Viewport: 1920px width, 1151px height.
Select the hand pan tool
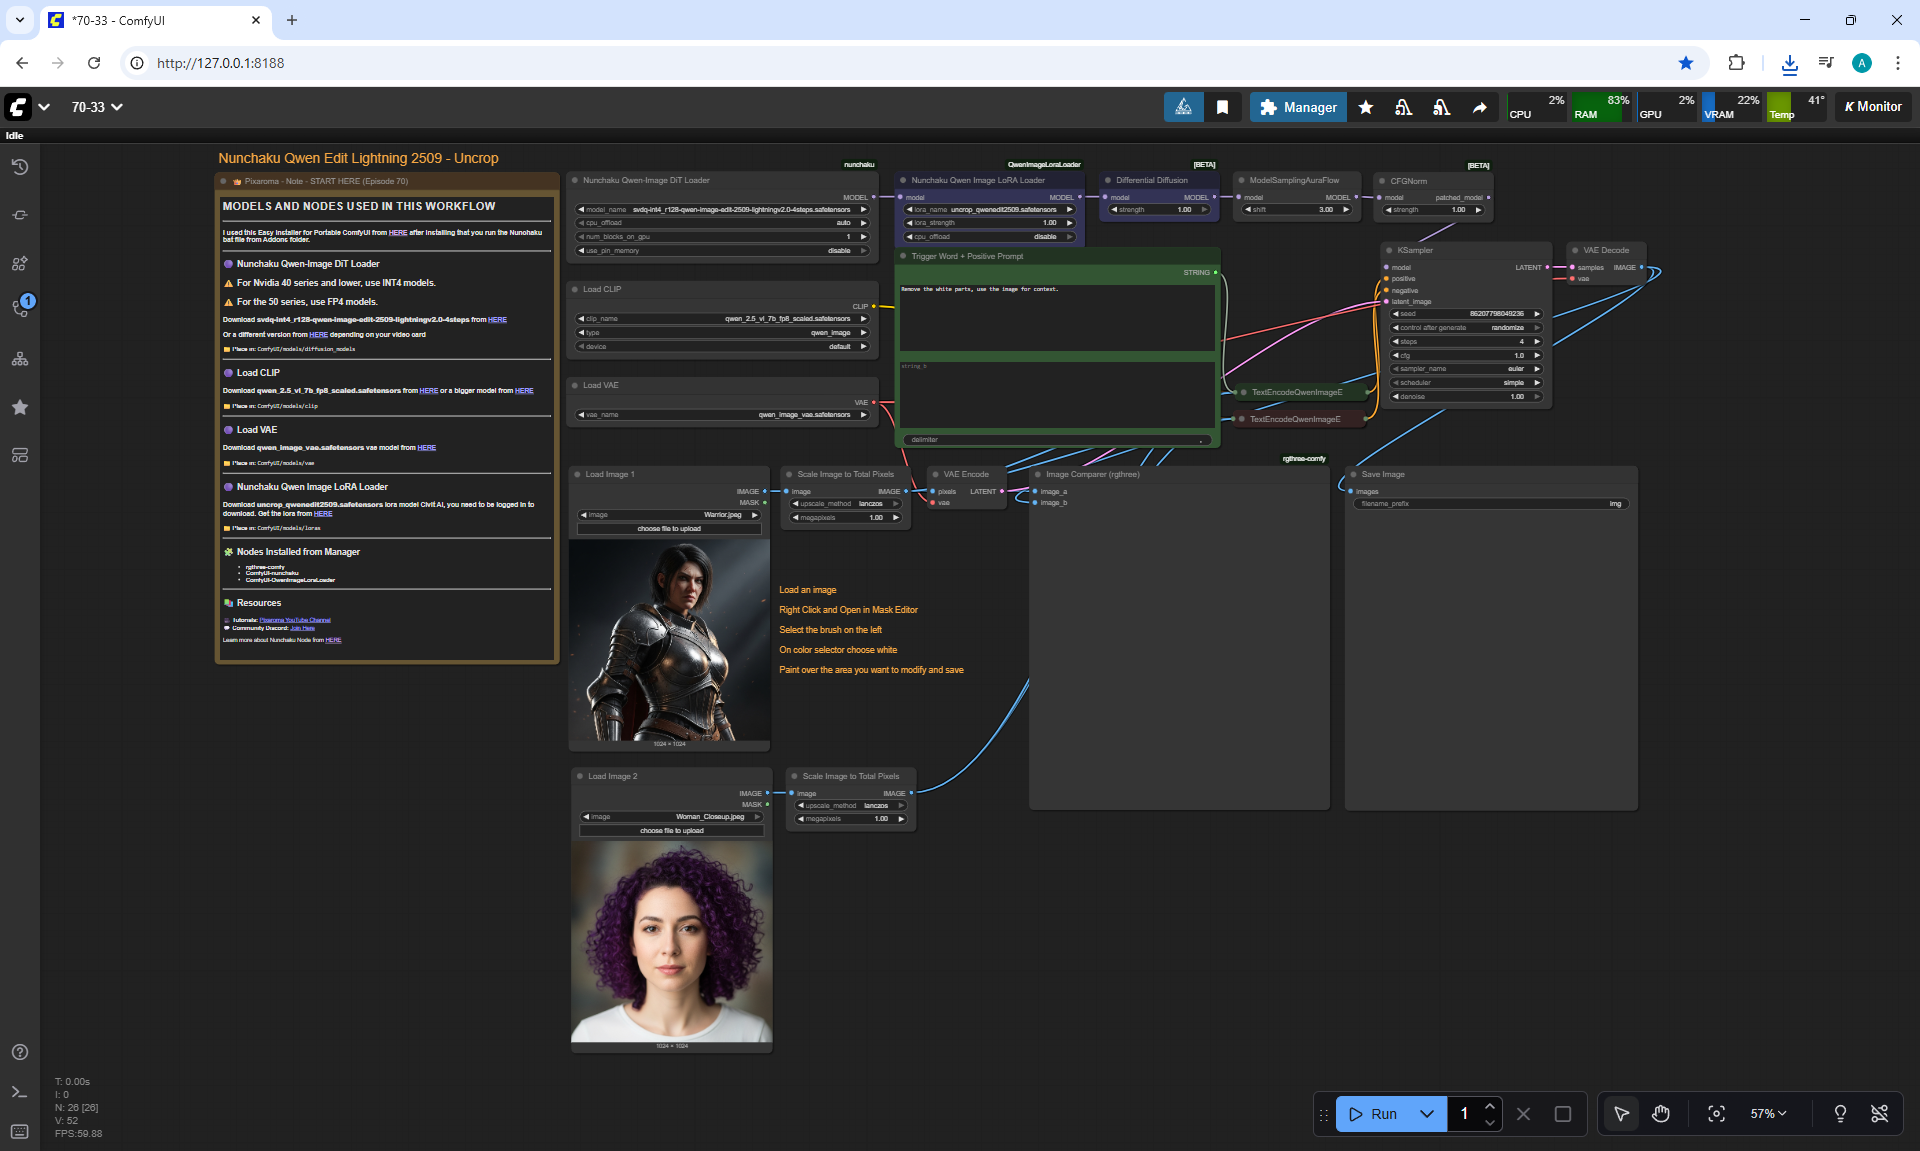[x=1661, y=1114]
